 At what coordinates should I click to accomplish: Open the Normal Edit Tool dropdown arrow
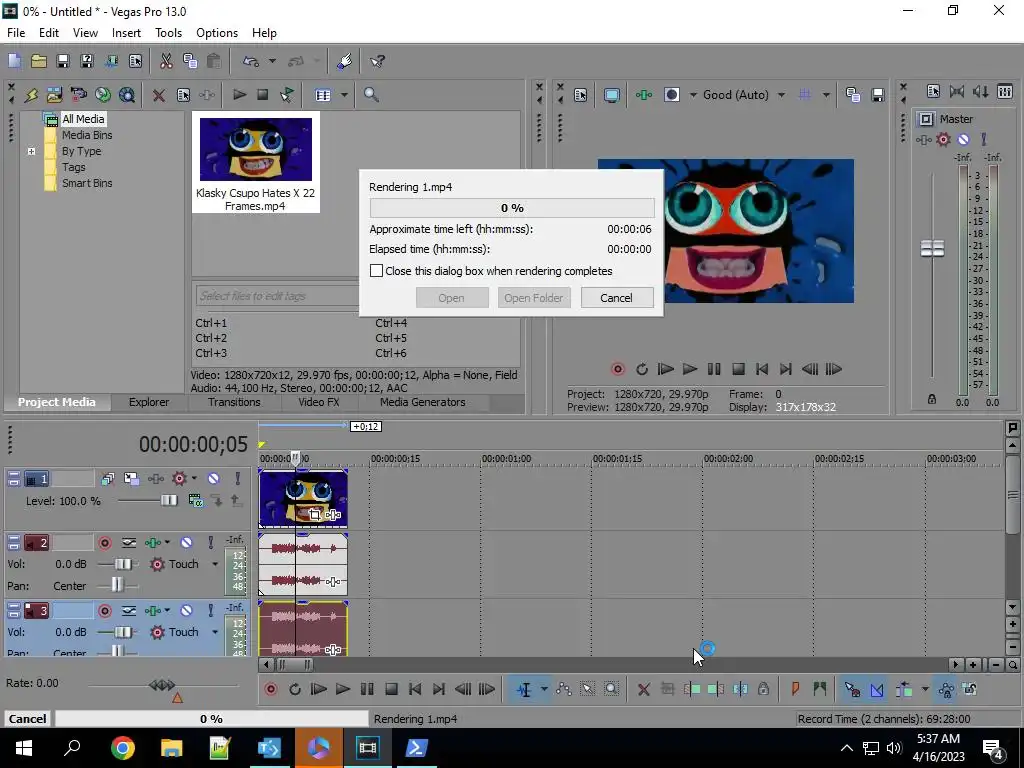543,689
